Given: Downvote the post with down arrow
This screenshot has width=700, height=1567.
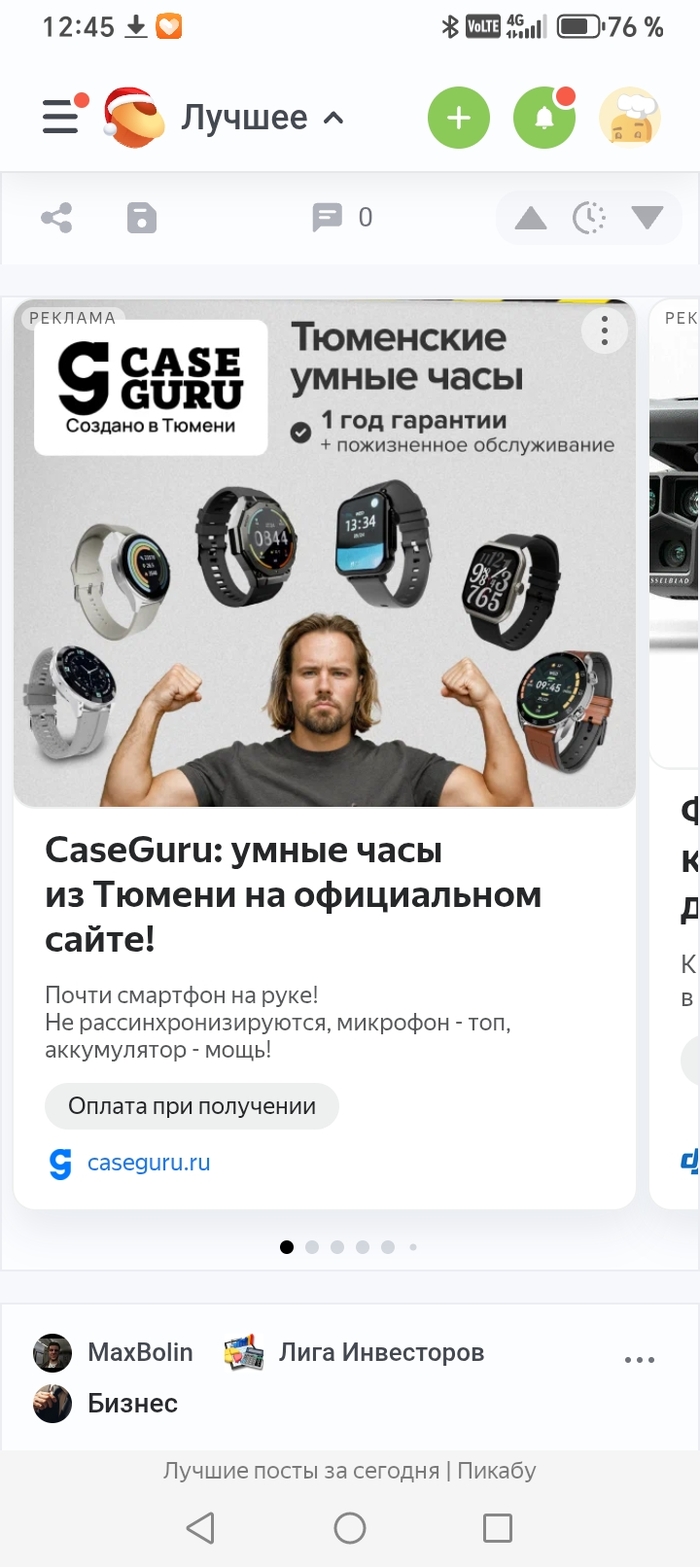Looking at the screenshot, I should [648, 217].
